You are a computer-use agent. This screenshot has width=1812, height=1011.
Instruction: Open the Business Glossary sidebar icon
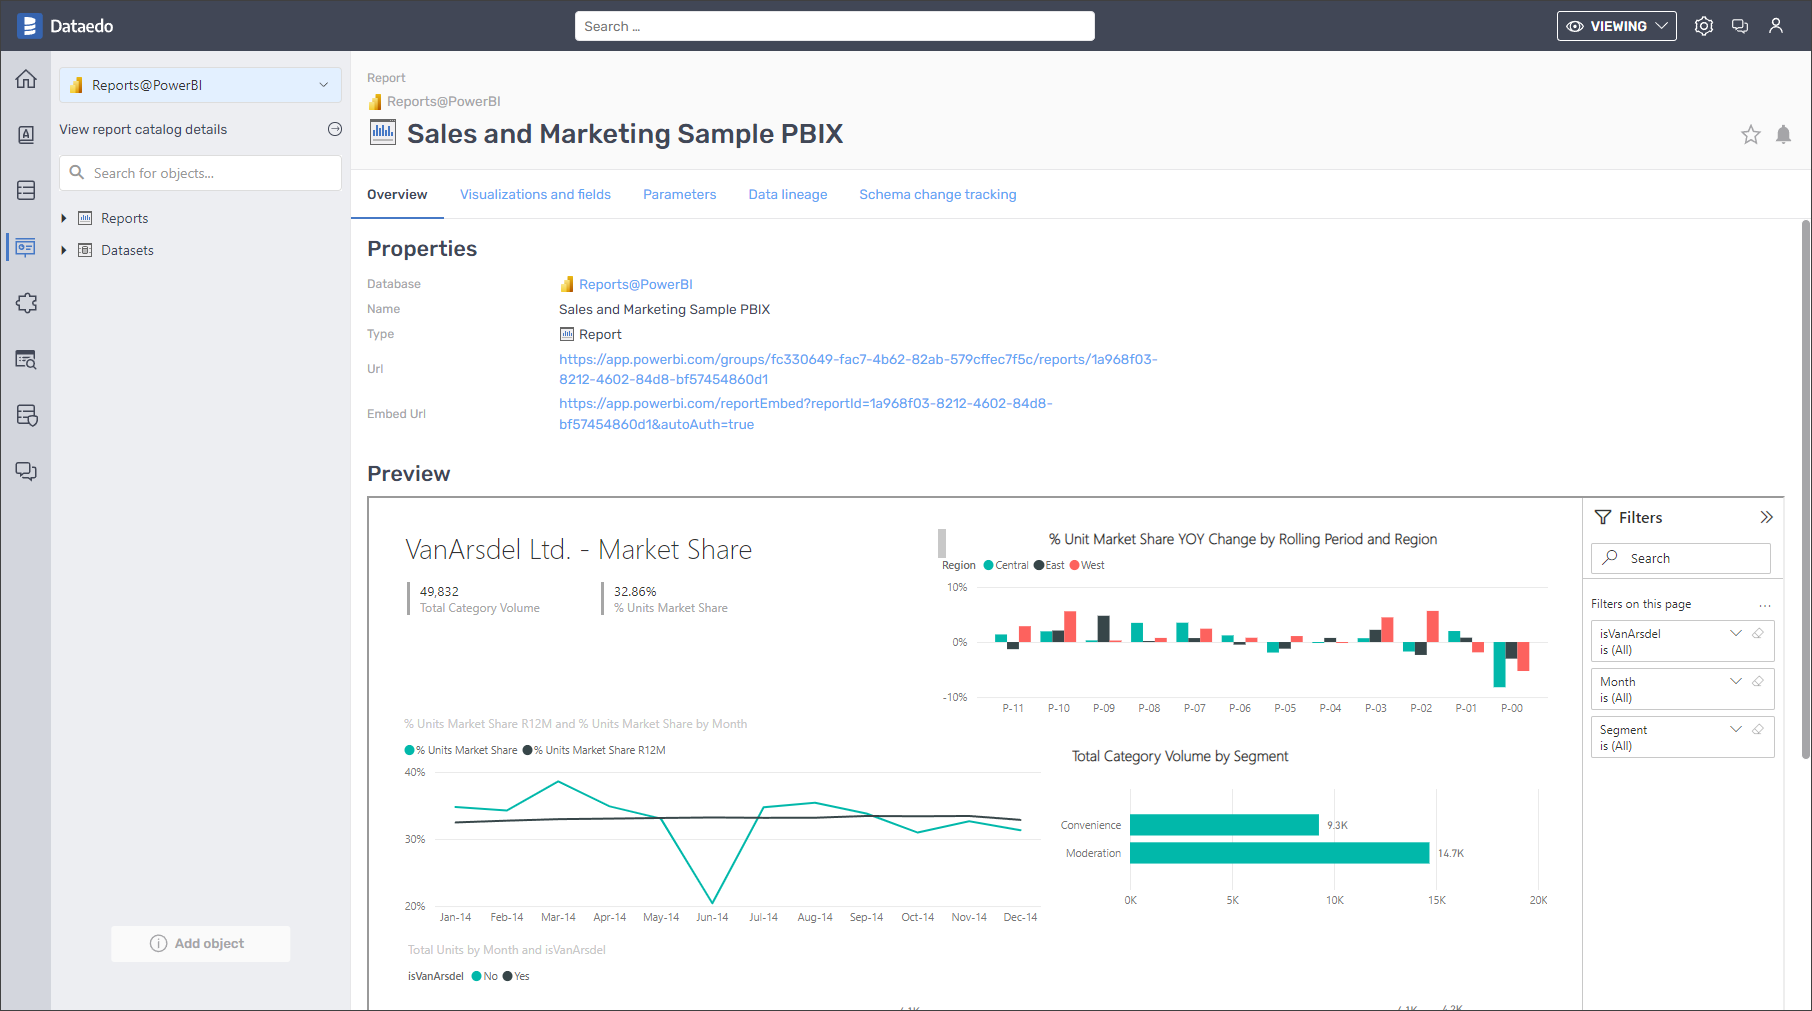point(25,134)
